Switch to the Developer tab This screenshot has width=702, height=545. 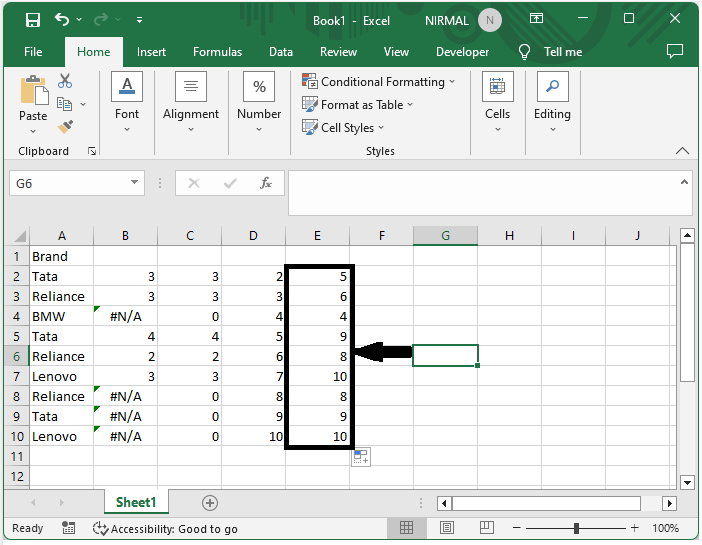(462, 52)
